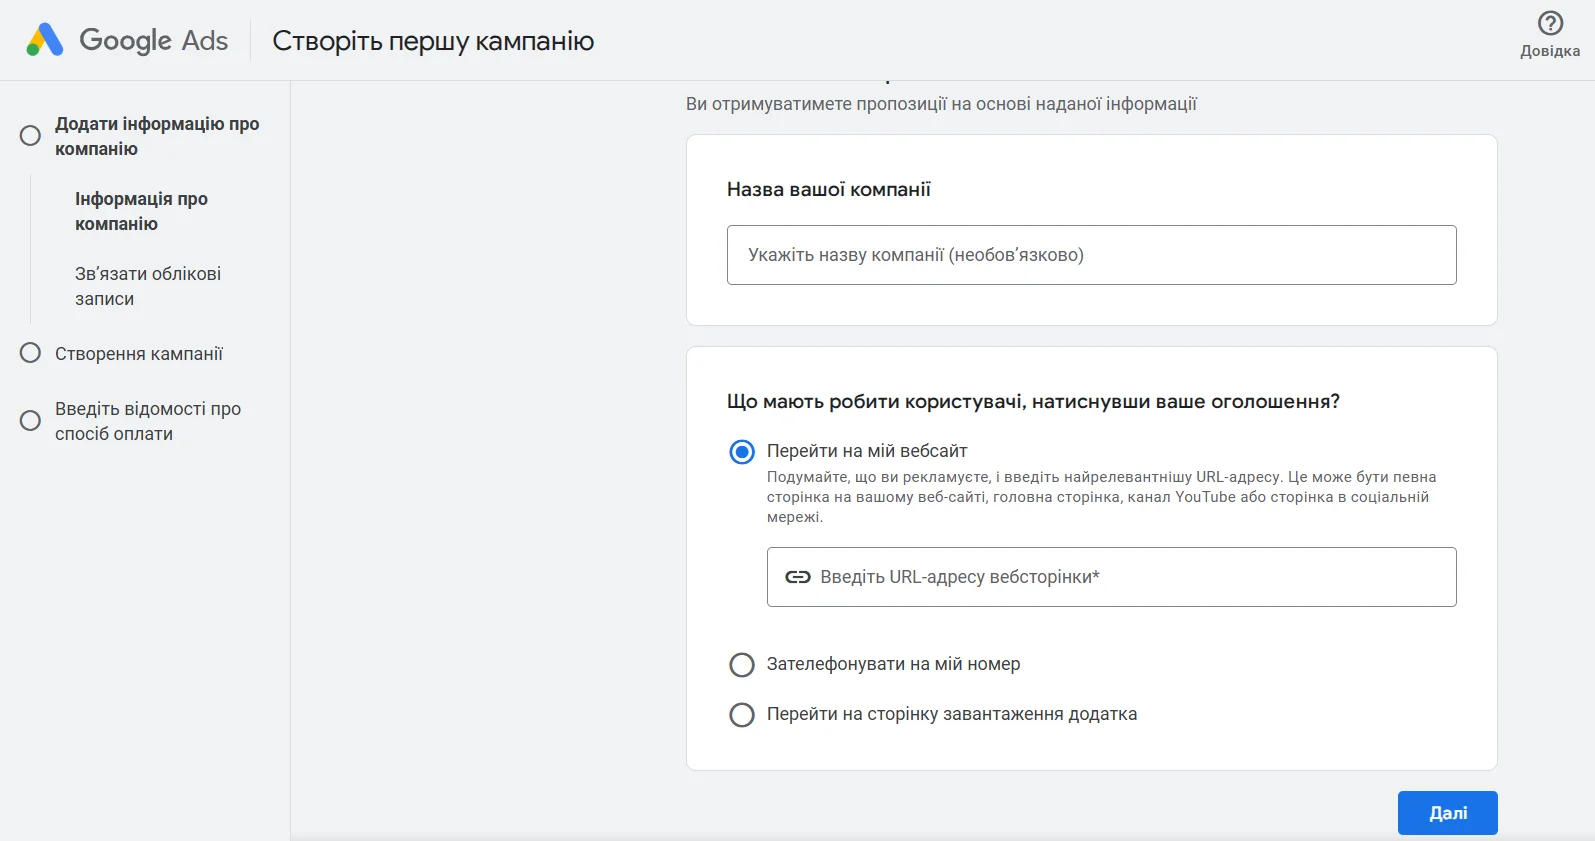Choose 'Перейти на сторінку завантаження додатка' radio
Viewport: 1595px width, 841px height.
[x=742, y=715]
